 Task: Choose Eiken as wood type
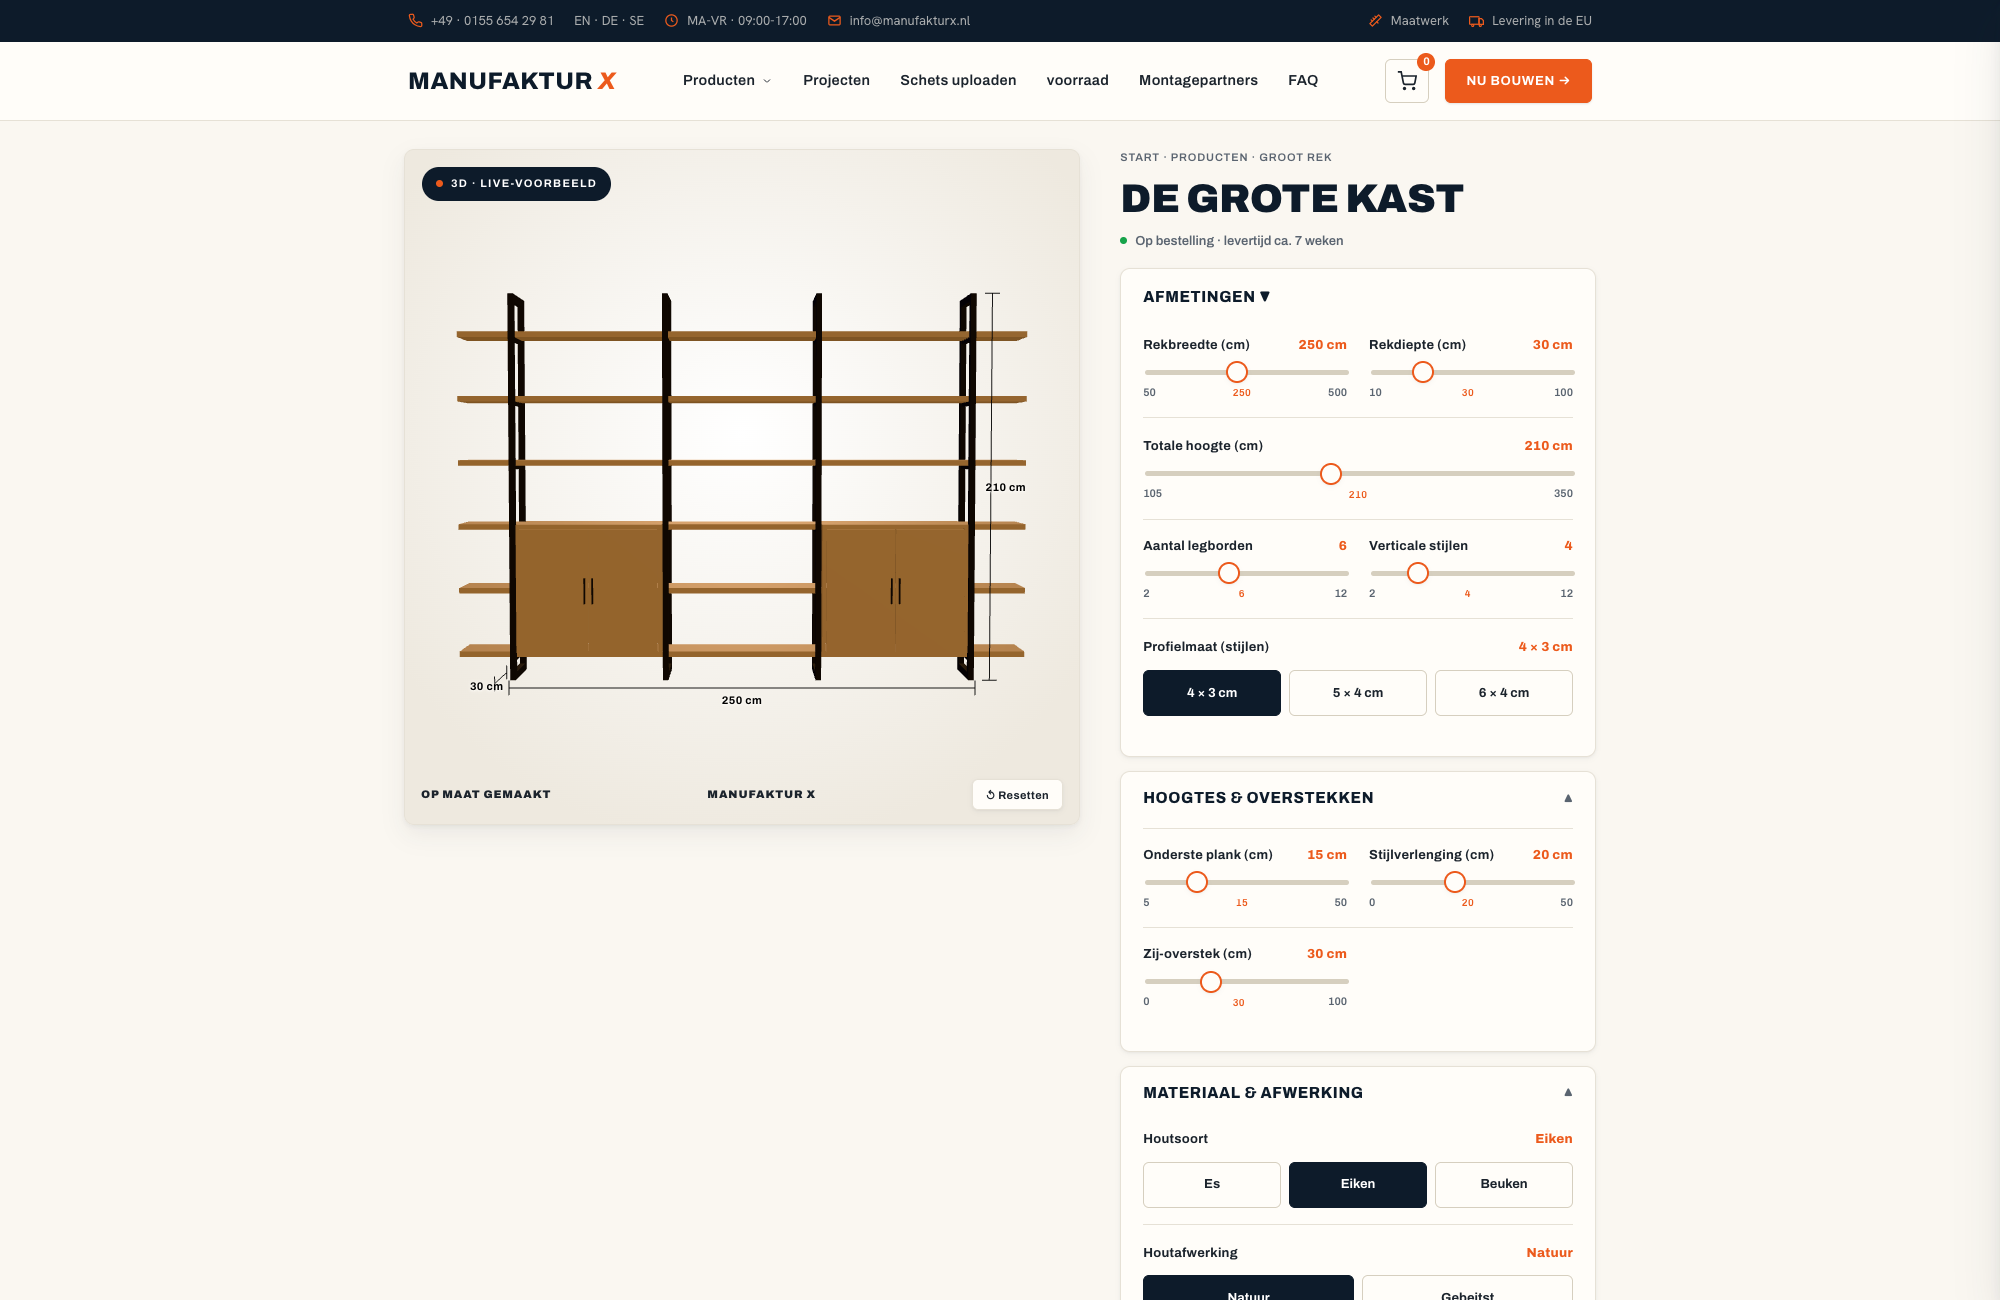1358,1184
